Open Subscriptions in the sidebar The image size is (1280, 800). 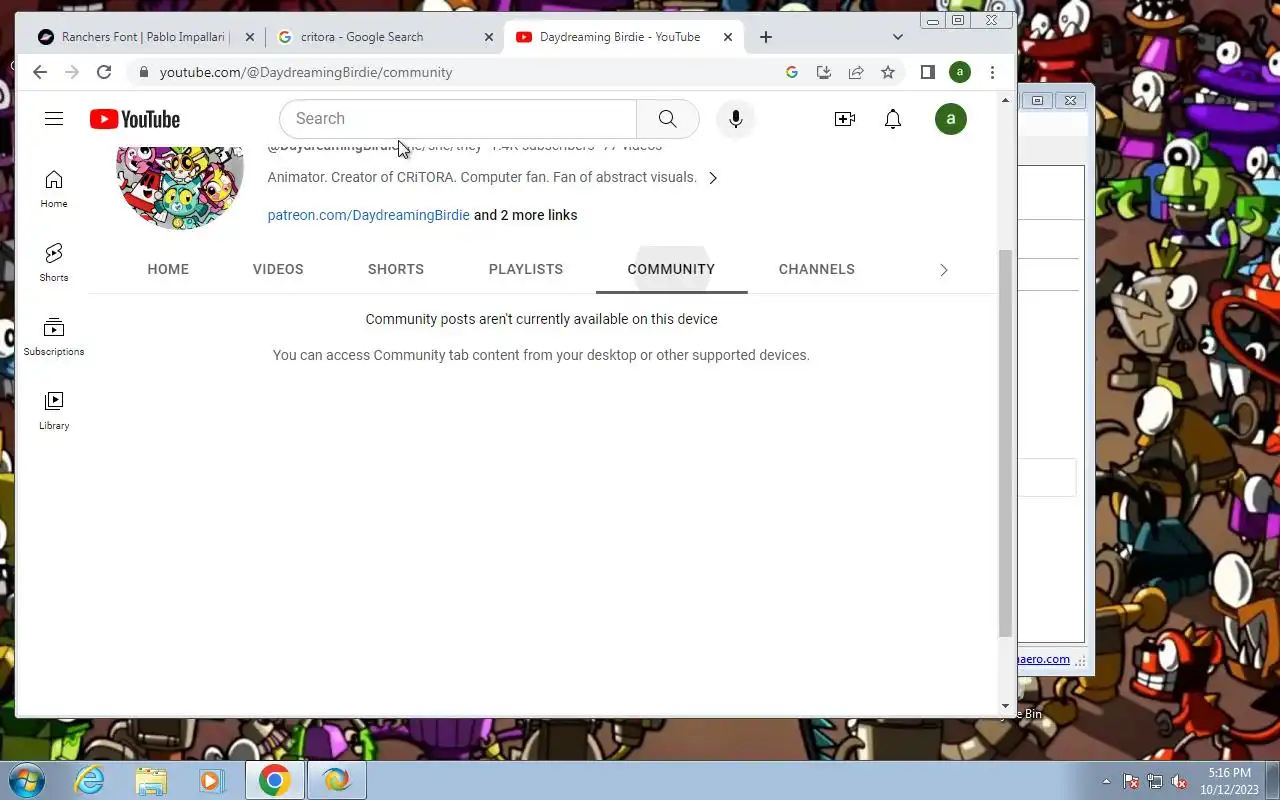coord(54,337)
